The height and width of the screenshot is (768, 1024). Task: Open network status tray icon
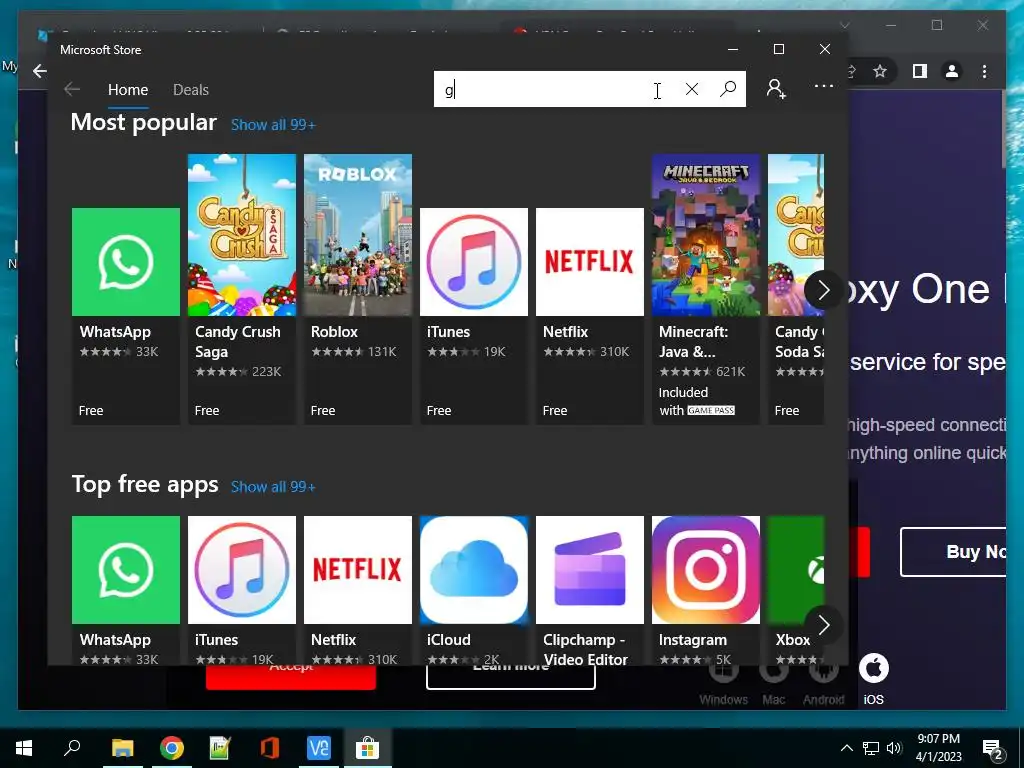871,748
